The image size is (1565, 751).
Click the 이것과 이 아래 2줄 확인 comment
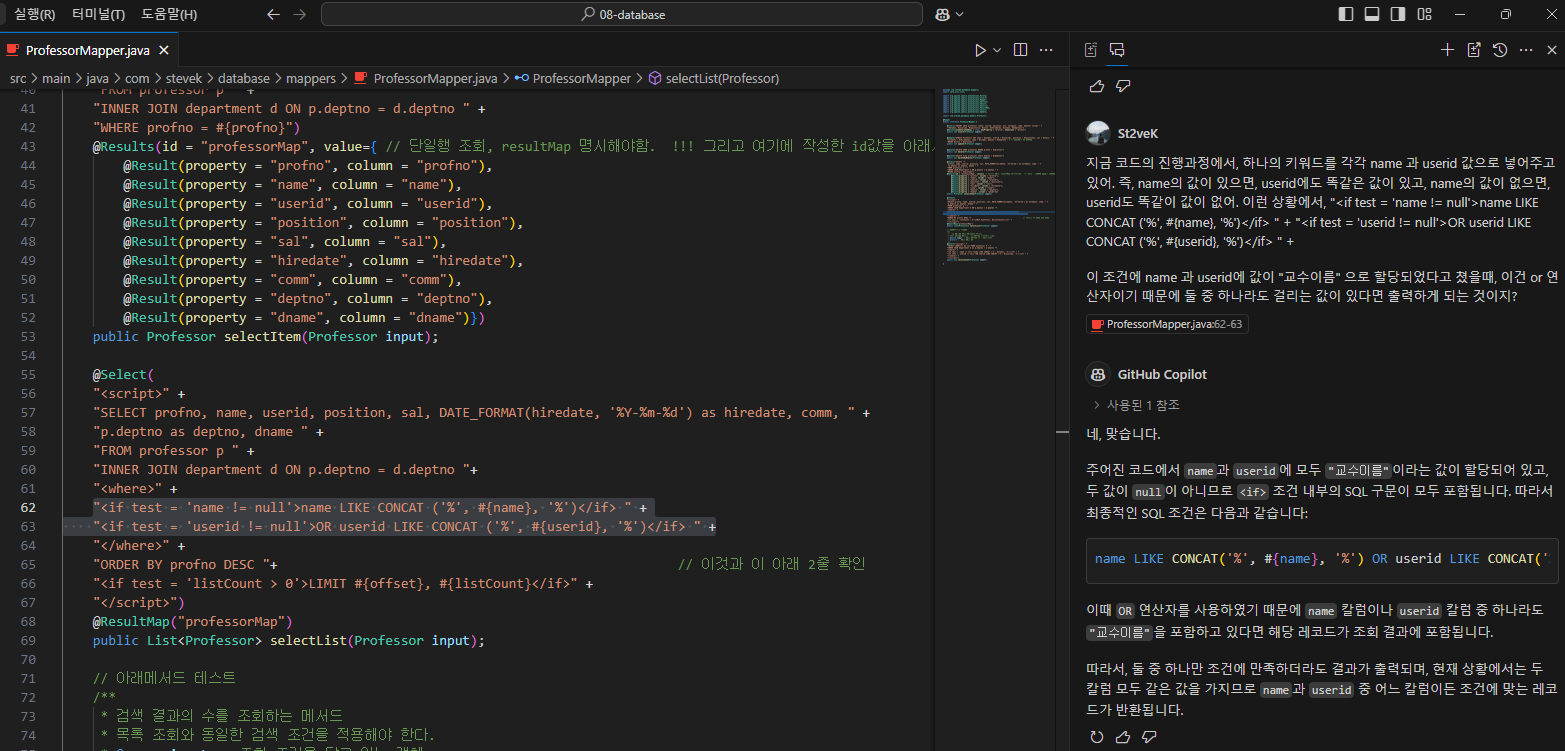tap(771, 564)
